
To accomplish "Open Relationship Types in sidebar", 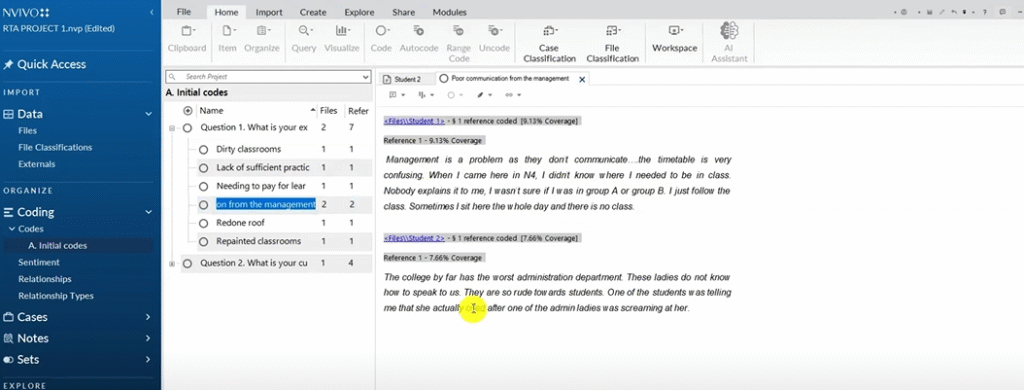I will [56, 296].
